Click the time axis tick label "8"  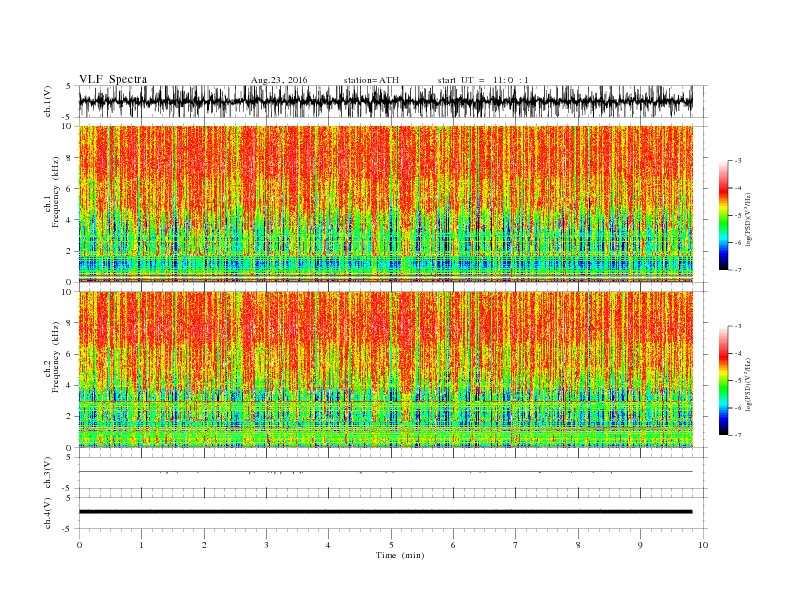coord(578,545)
